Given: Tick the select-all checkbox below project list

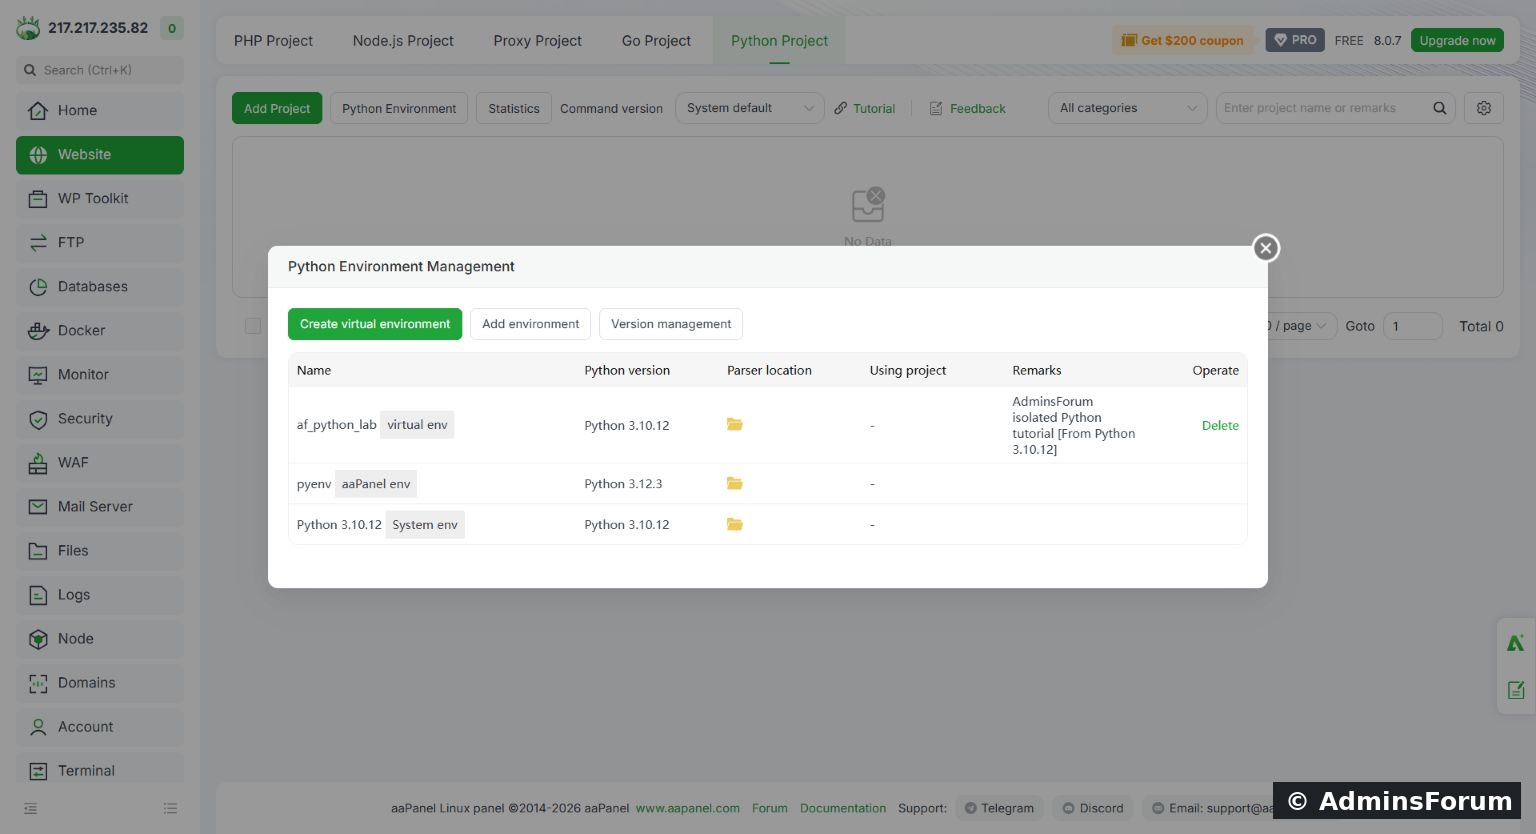Looking at the screenshot, I should pyautogui.click(x=253, y=326).
